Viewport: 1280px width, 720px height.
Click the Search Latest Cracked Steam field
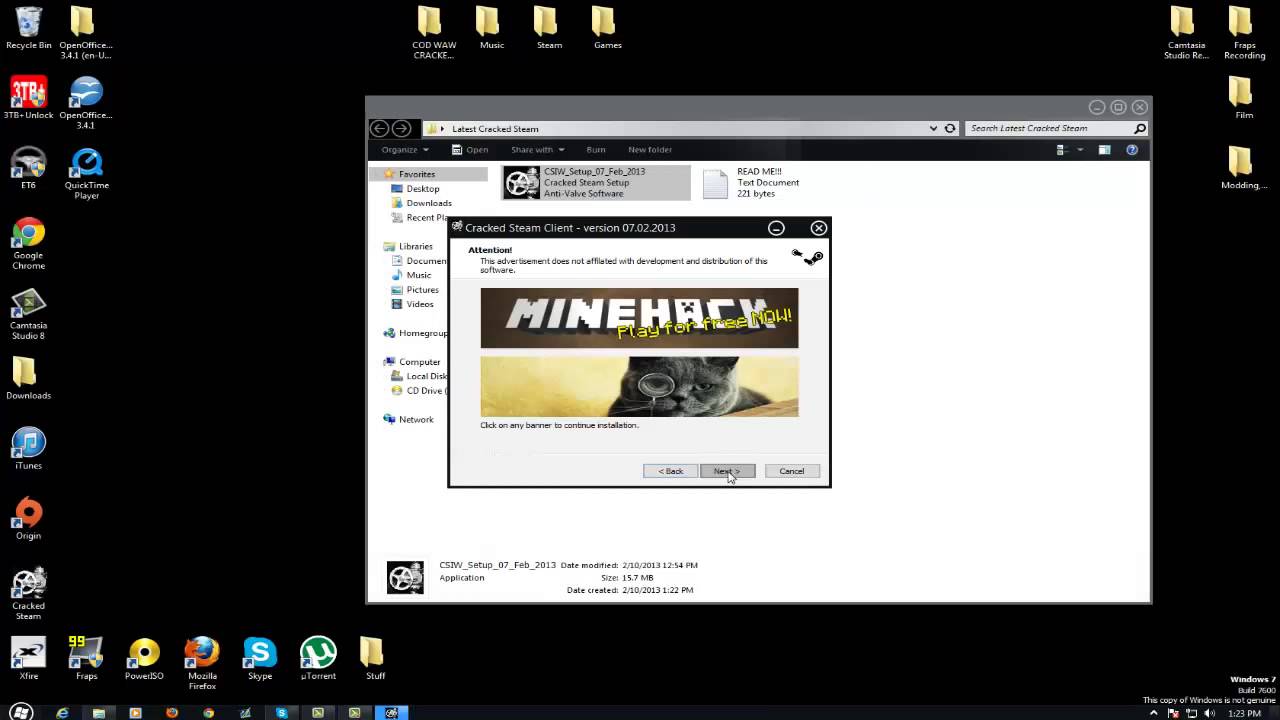tap(1056, 128)
